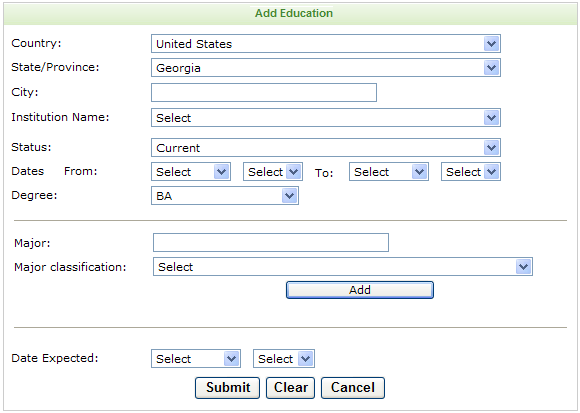Open the Major classification dropdown

(x=343, y=267)
